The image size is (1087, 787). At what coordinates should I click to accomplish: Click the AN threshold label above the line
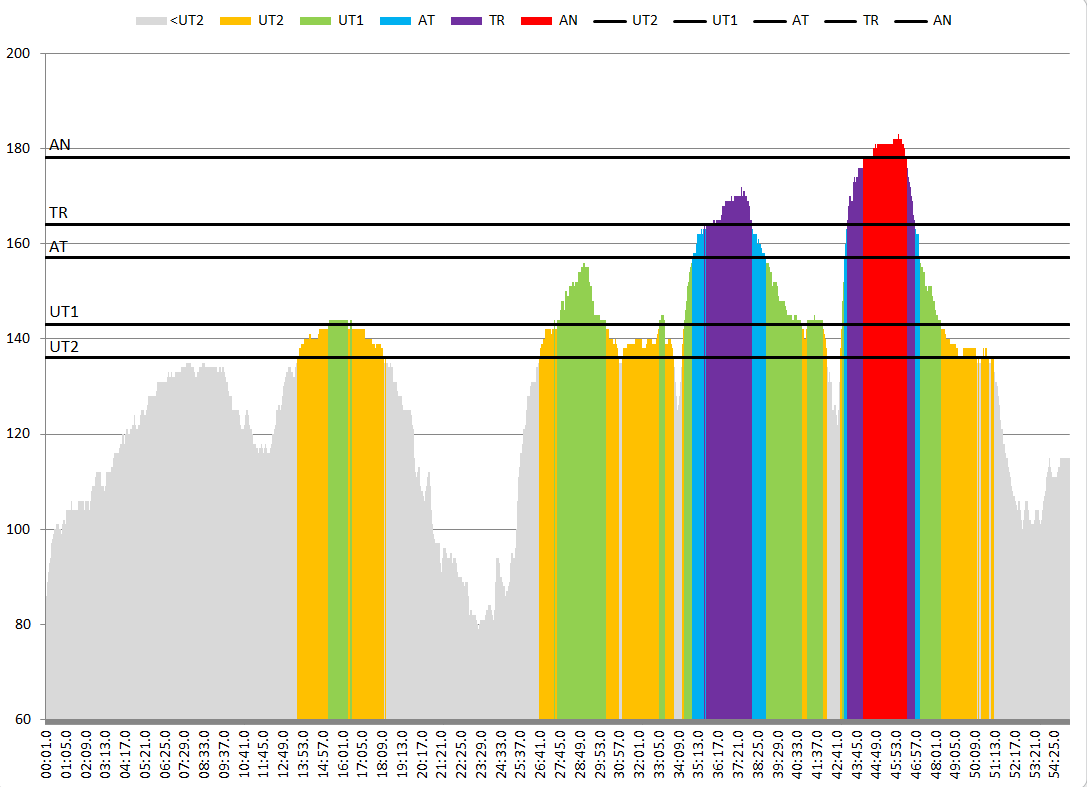pyautogui.click(x=60, y=145)
